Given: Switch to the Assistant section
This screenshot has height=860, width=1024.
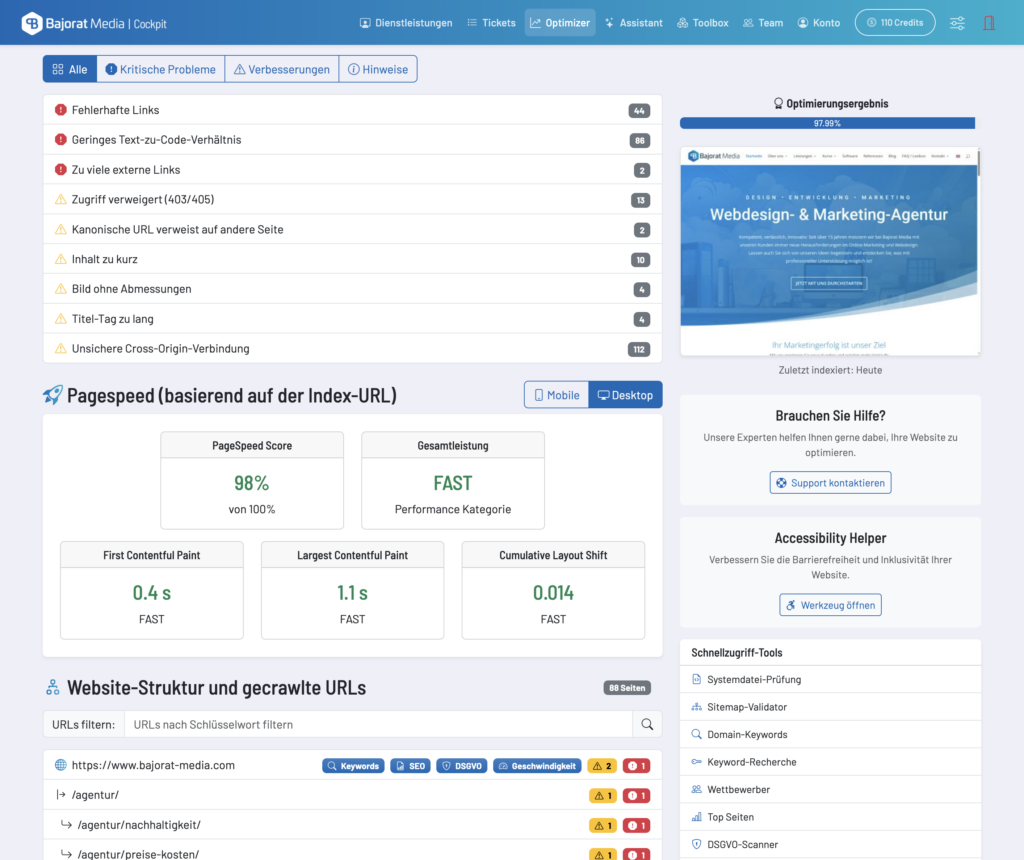Looking at the screenshot, I should pos(633,21).
